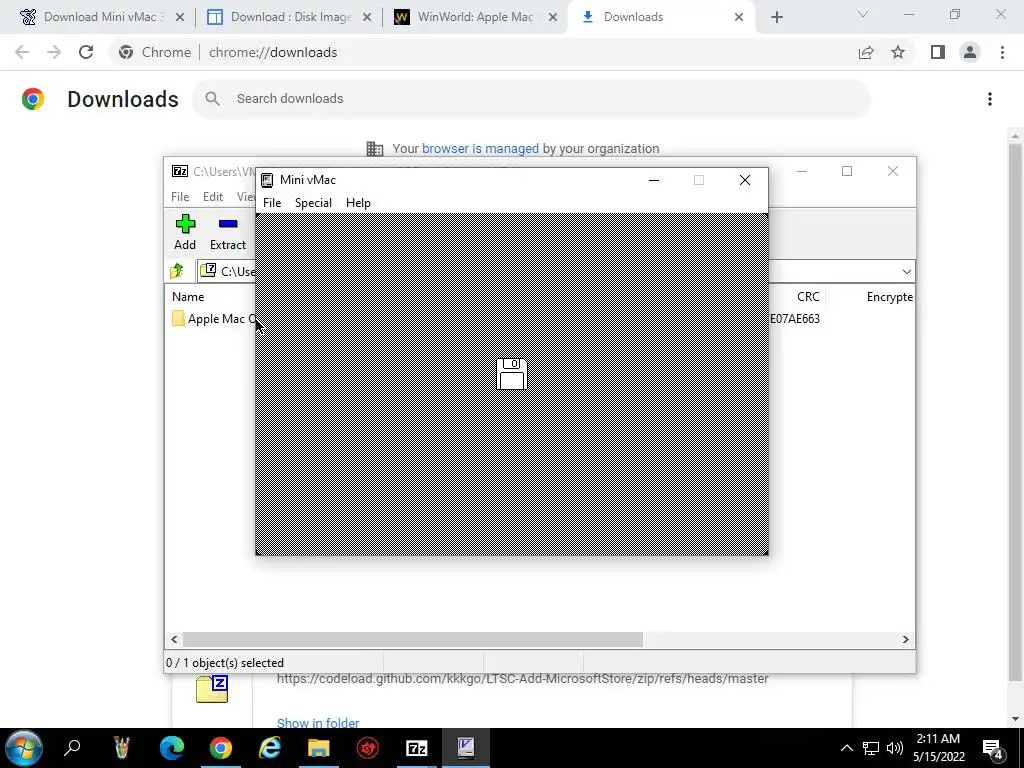1024x768 pixels.
Task: Click the network tray icon
Action: point(871,748)
